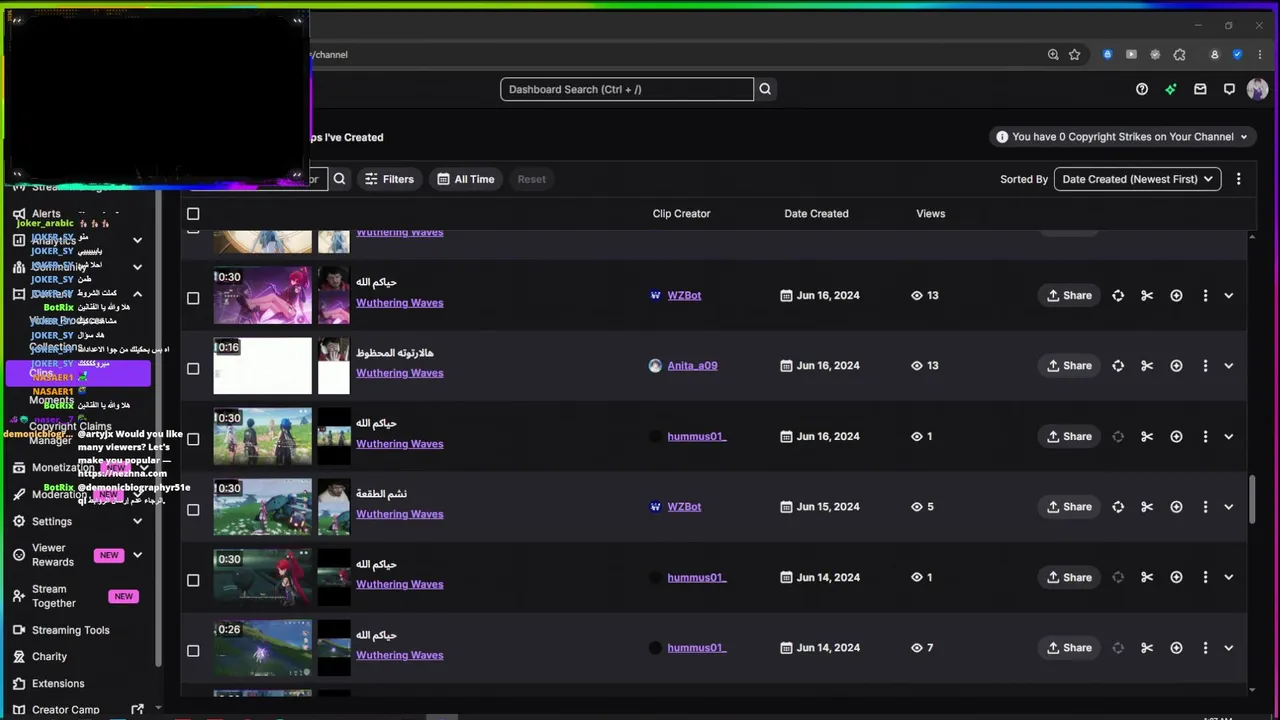Open the Sorted By Date Created dropdown
Viewport: 1280px width, 720px height.
coord(1137,179)
